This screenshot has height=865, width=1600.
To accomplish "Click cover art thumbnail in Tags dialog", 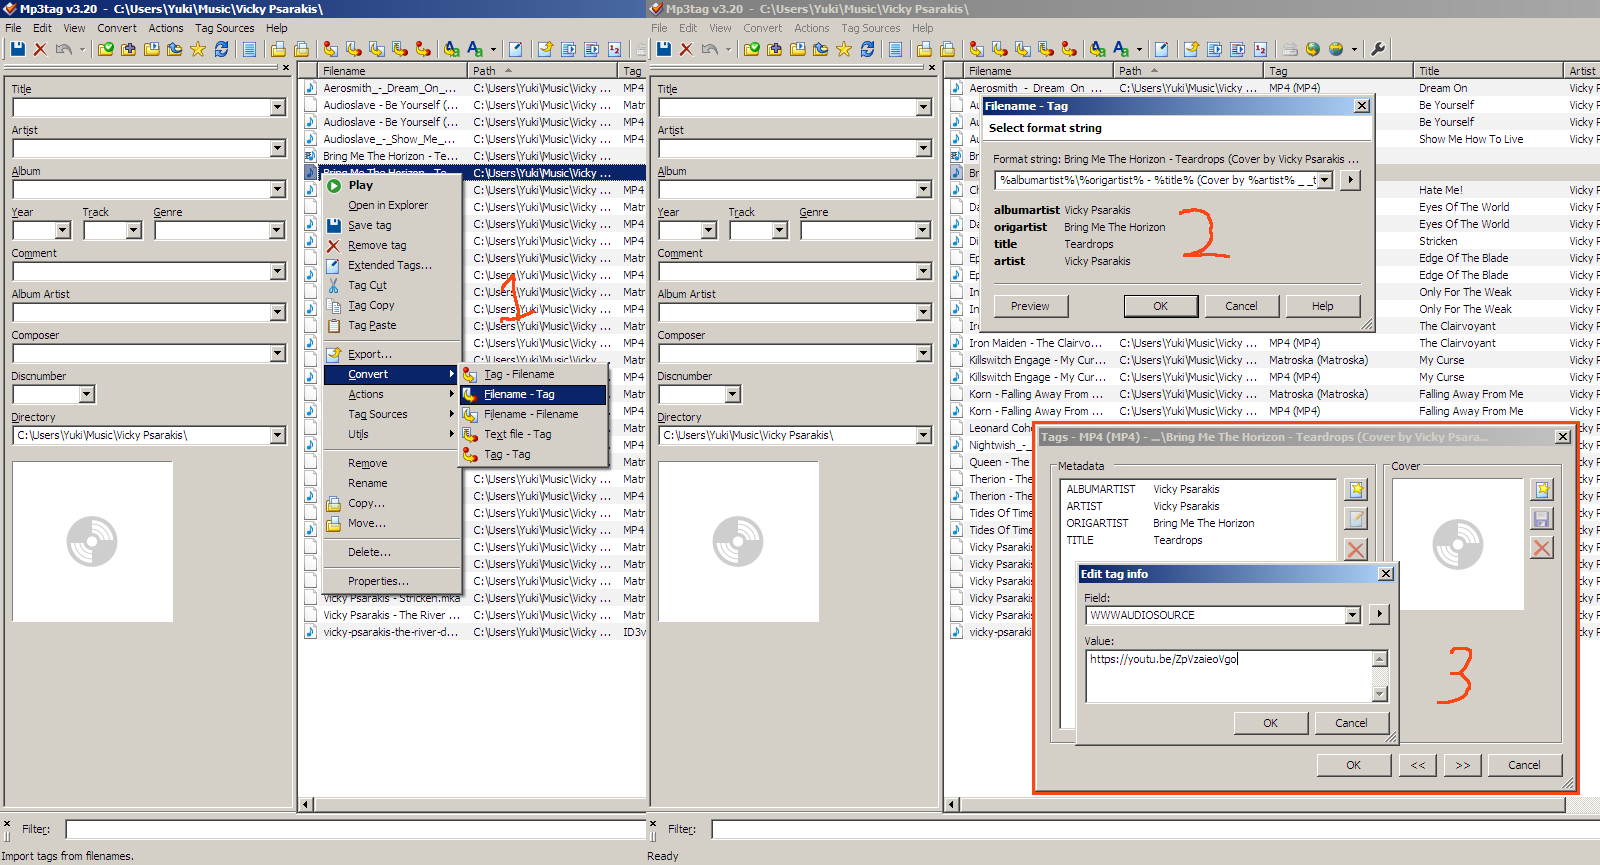I will (x=1457, y=544).
